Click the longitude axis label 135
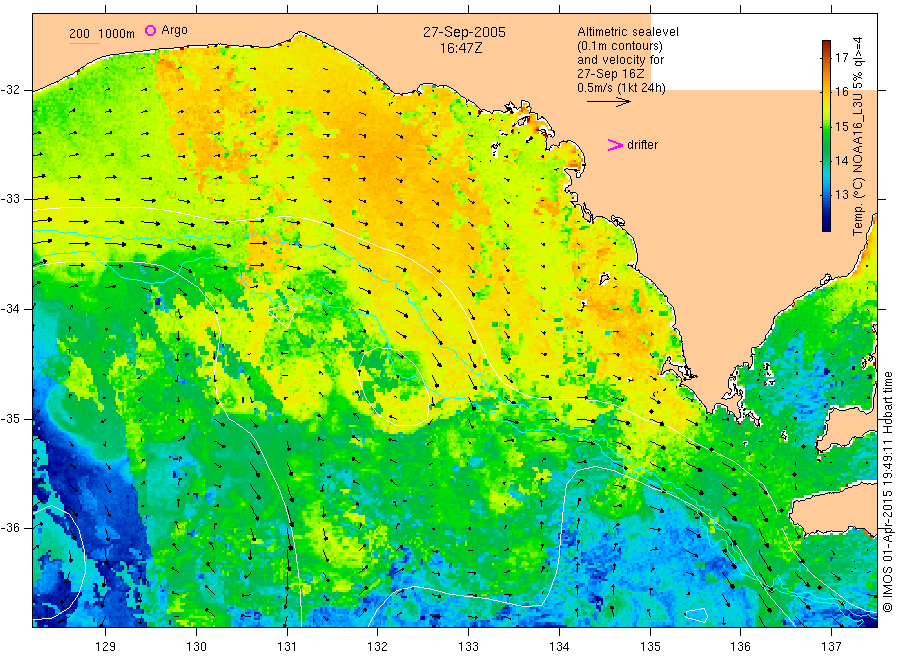The height and width of the screenshot is (660, 900). (650, 647)
